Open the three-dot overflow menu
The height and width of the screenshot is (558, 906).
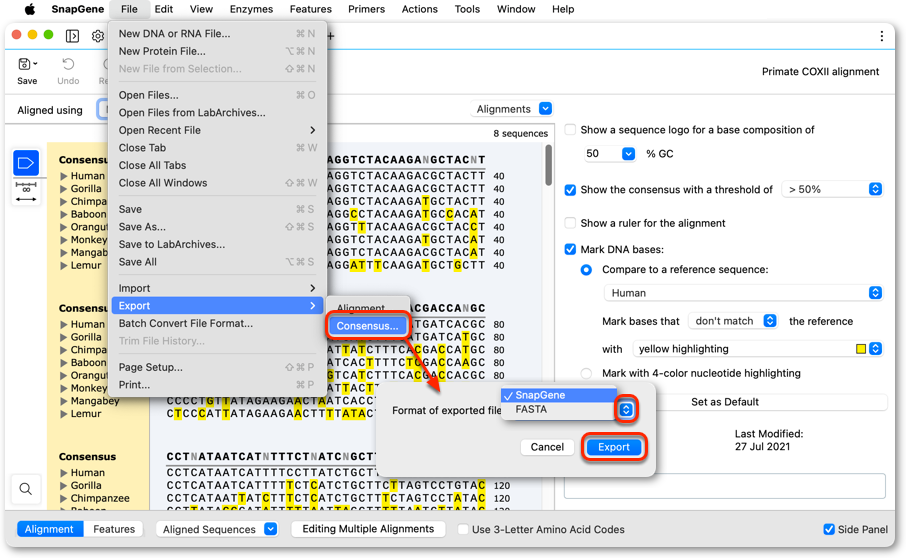(881, 36)
